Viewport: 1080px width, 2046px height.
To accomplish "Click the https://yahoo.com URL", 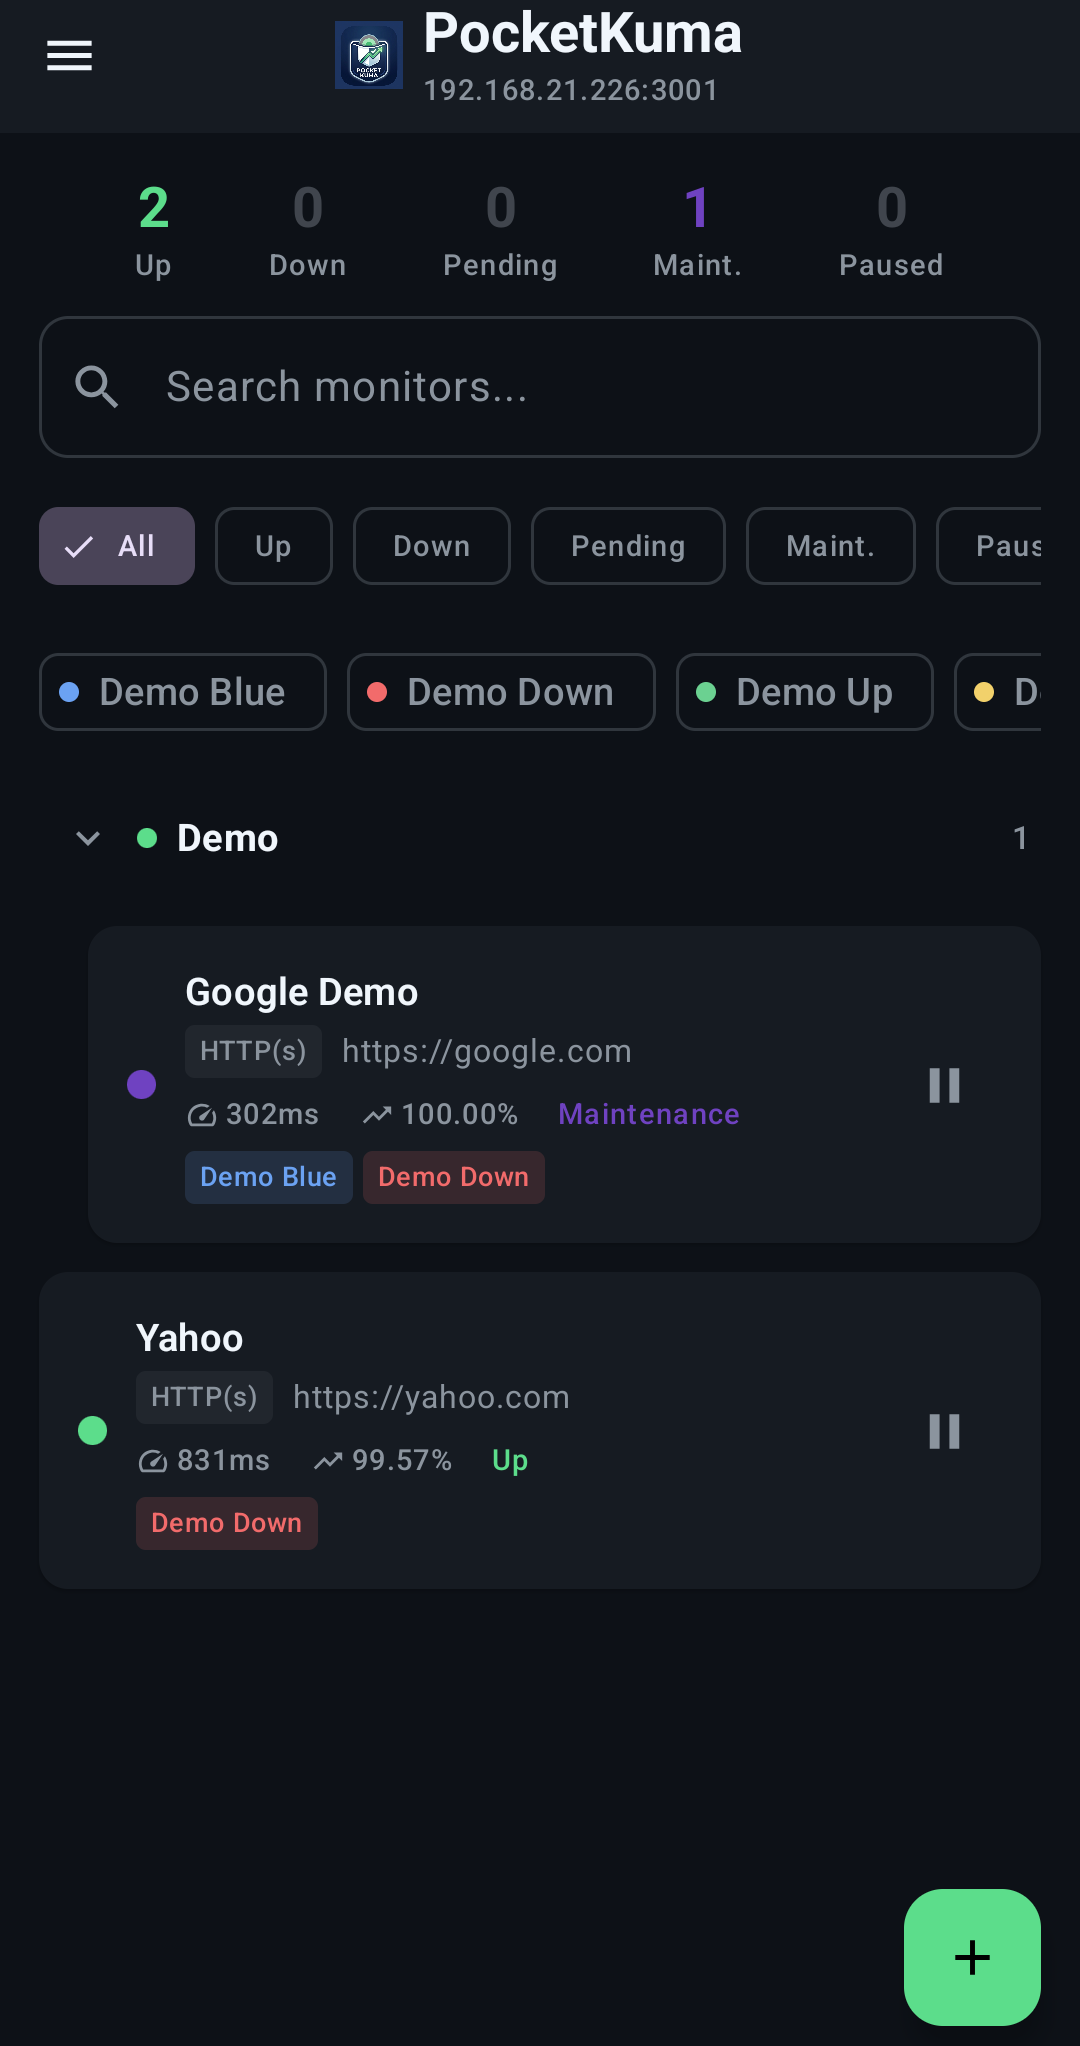I will coord(431,1397).
